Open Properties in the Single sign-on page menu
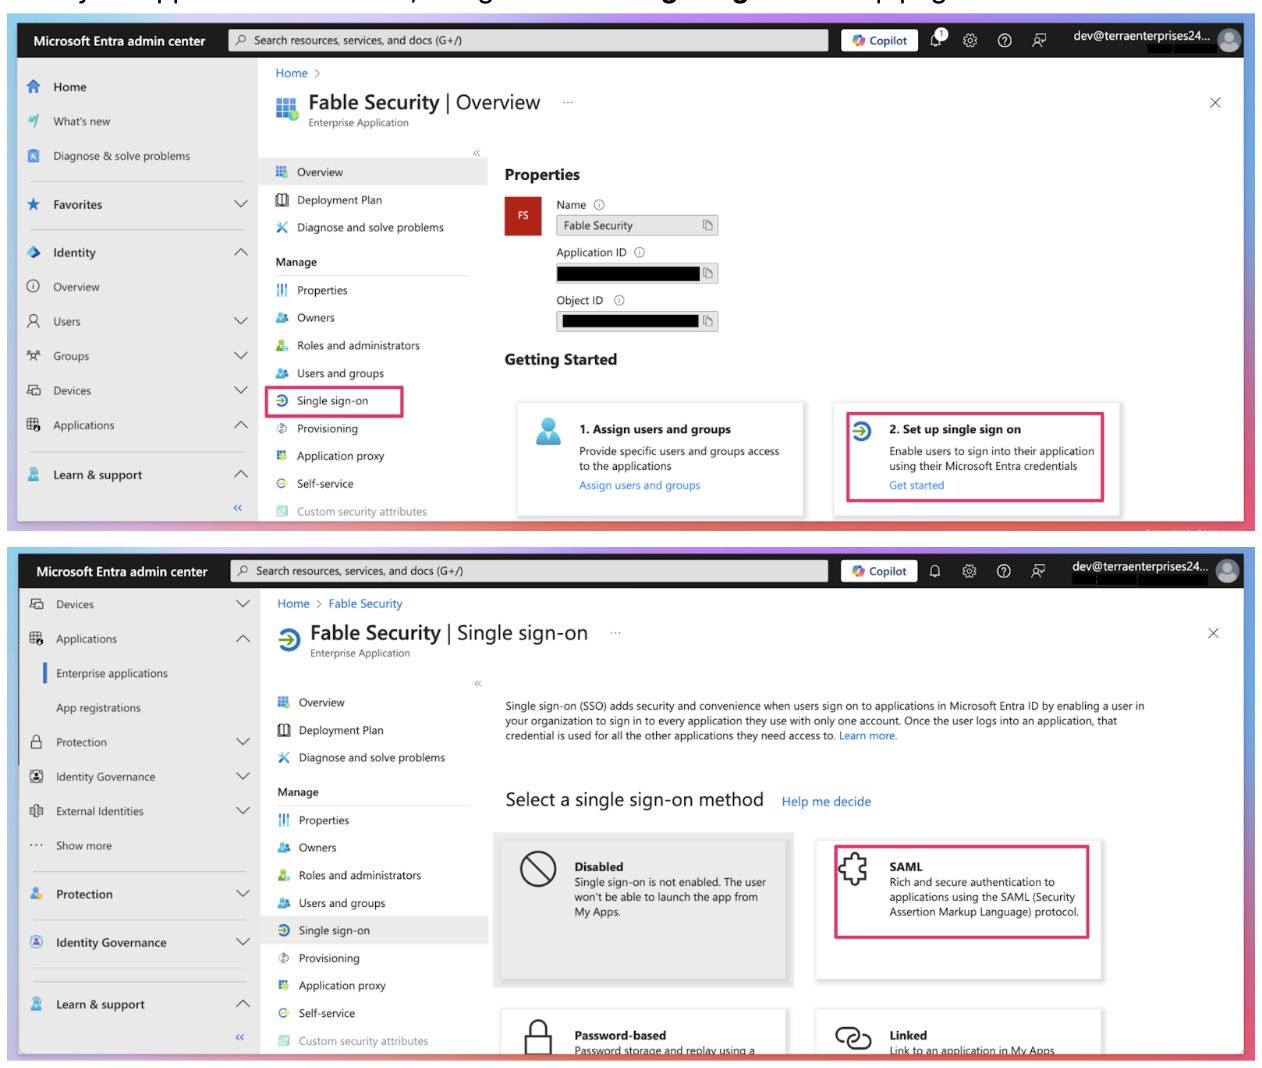 [324, 820]
